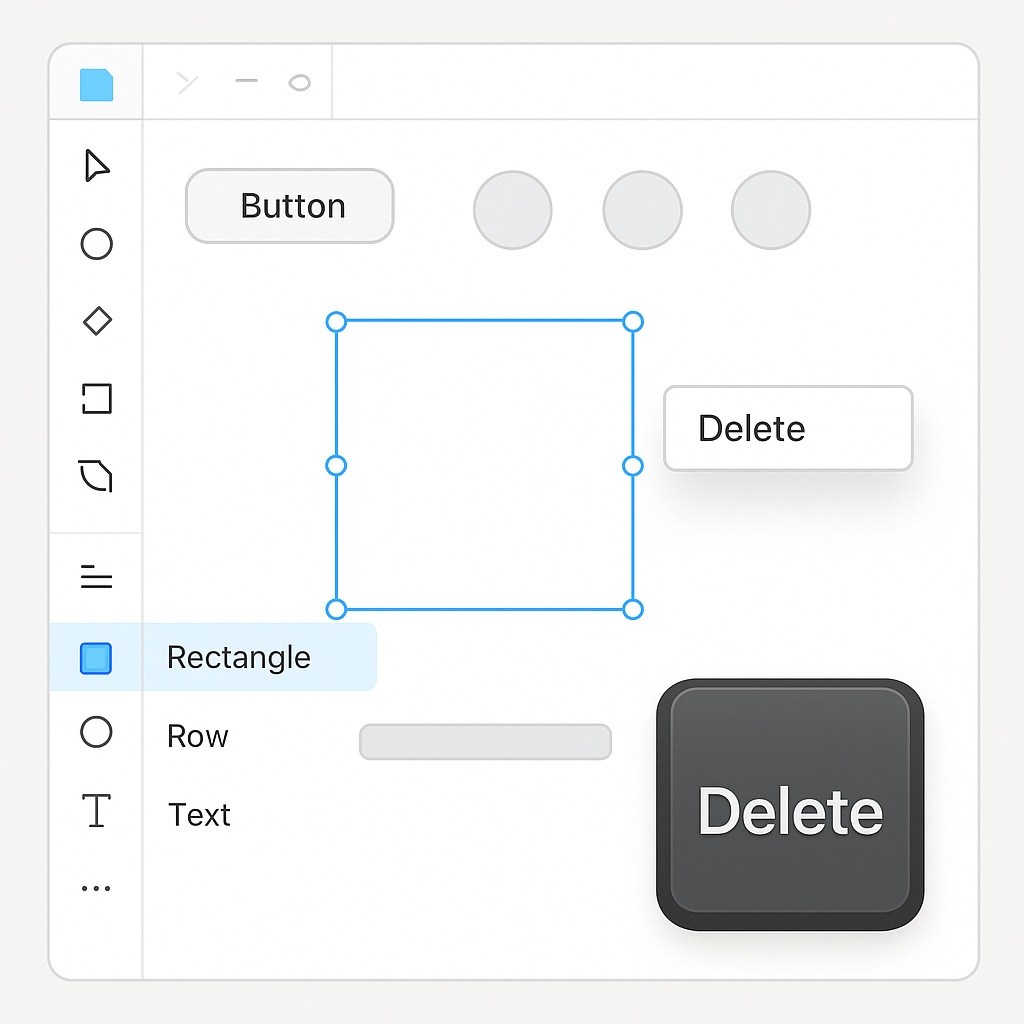Select the Ellipse tool in the toolbar
The width and height of the screenshot is (1024, 1024).
95,245
